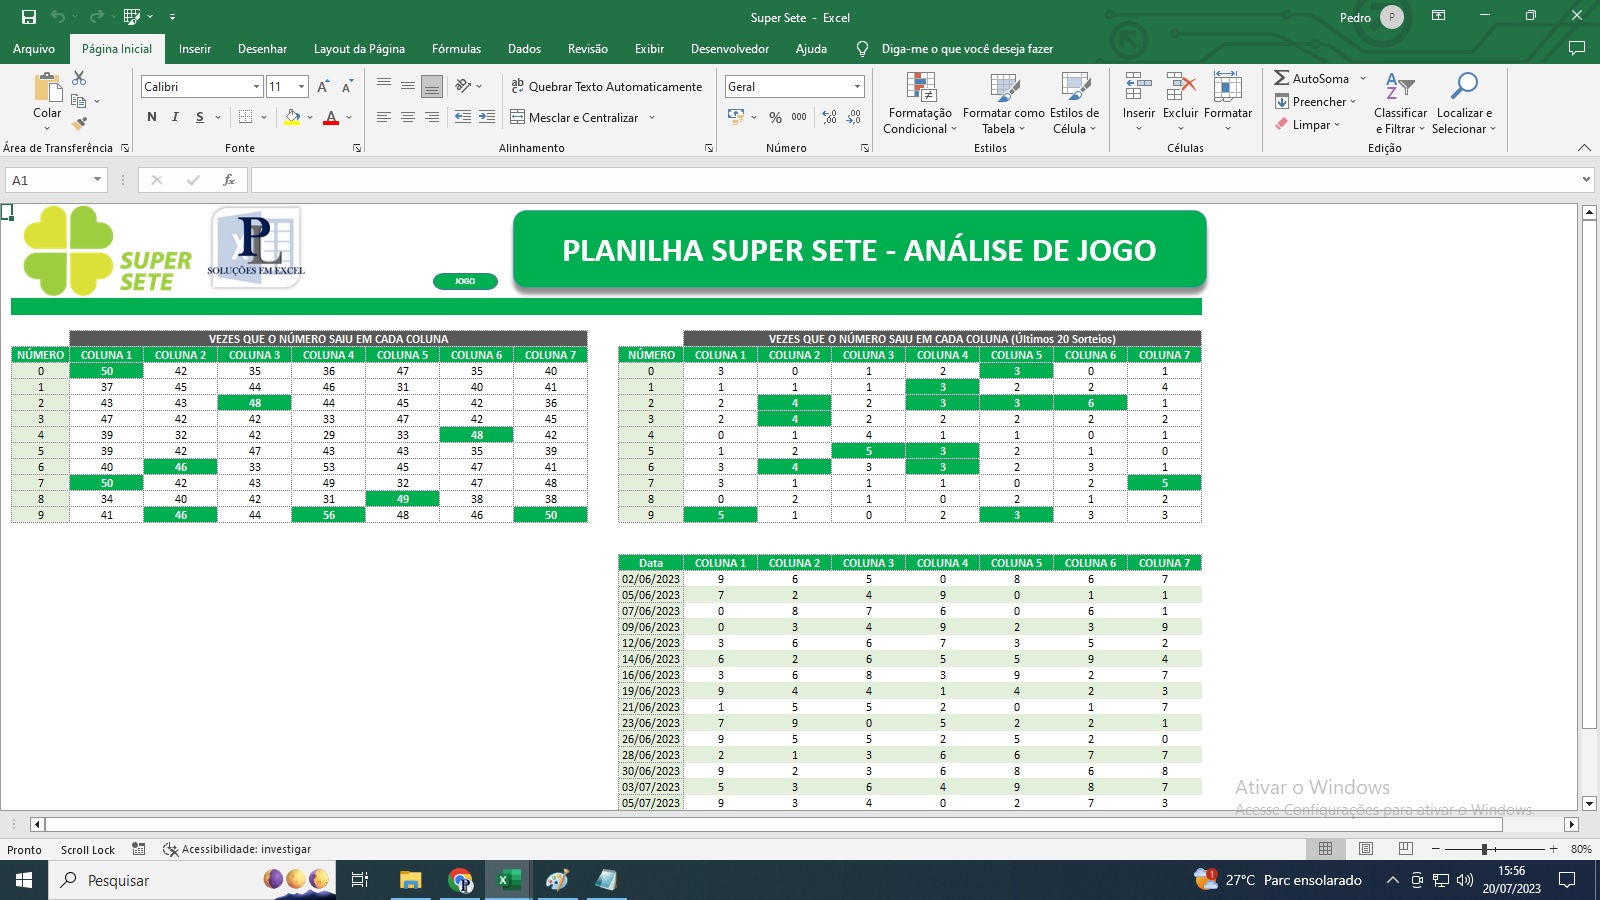This screenshot has height=900, width=1600.
Task: Activate the Format Painter brush
Action: tap(79, 123)
